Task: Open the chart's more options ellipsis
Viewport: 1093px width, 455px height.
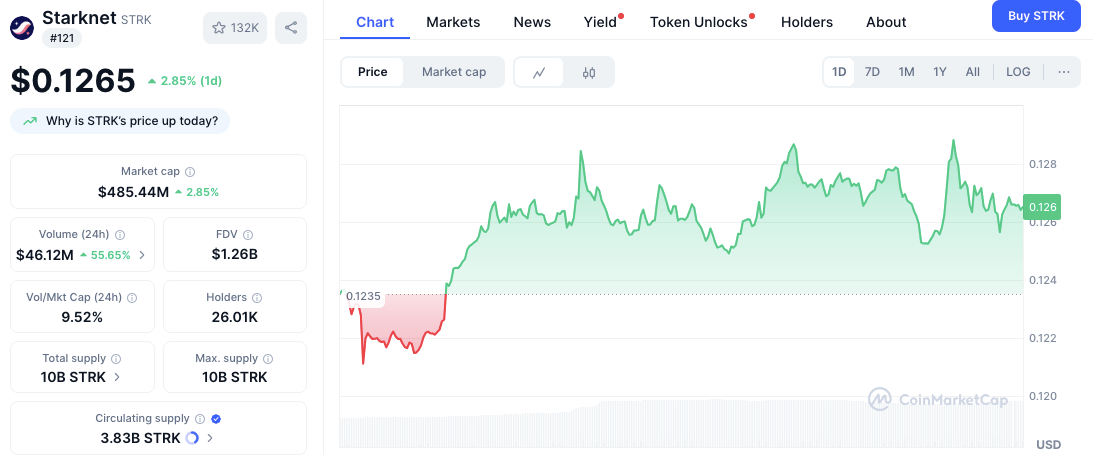Action: tap(1063, 72)
